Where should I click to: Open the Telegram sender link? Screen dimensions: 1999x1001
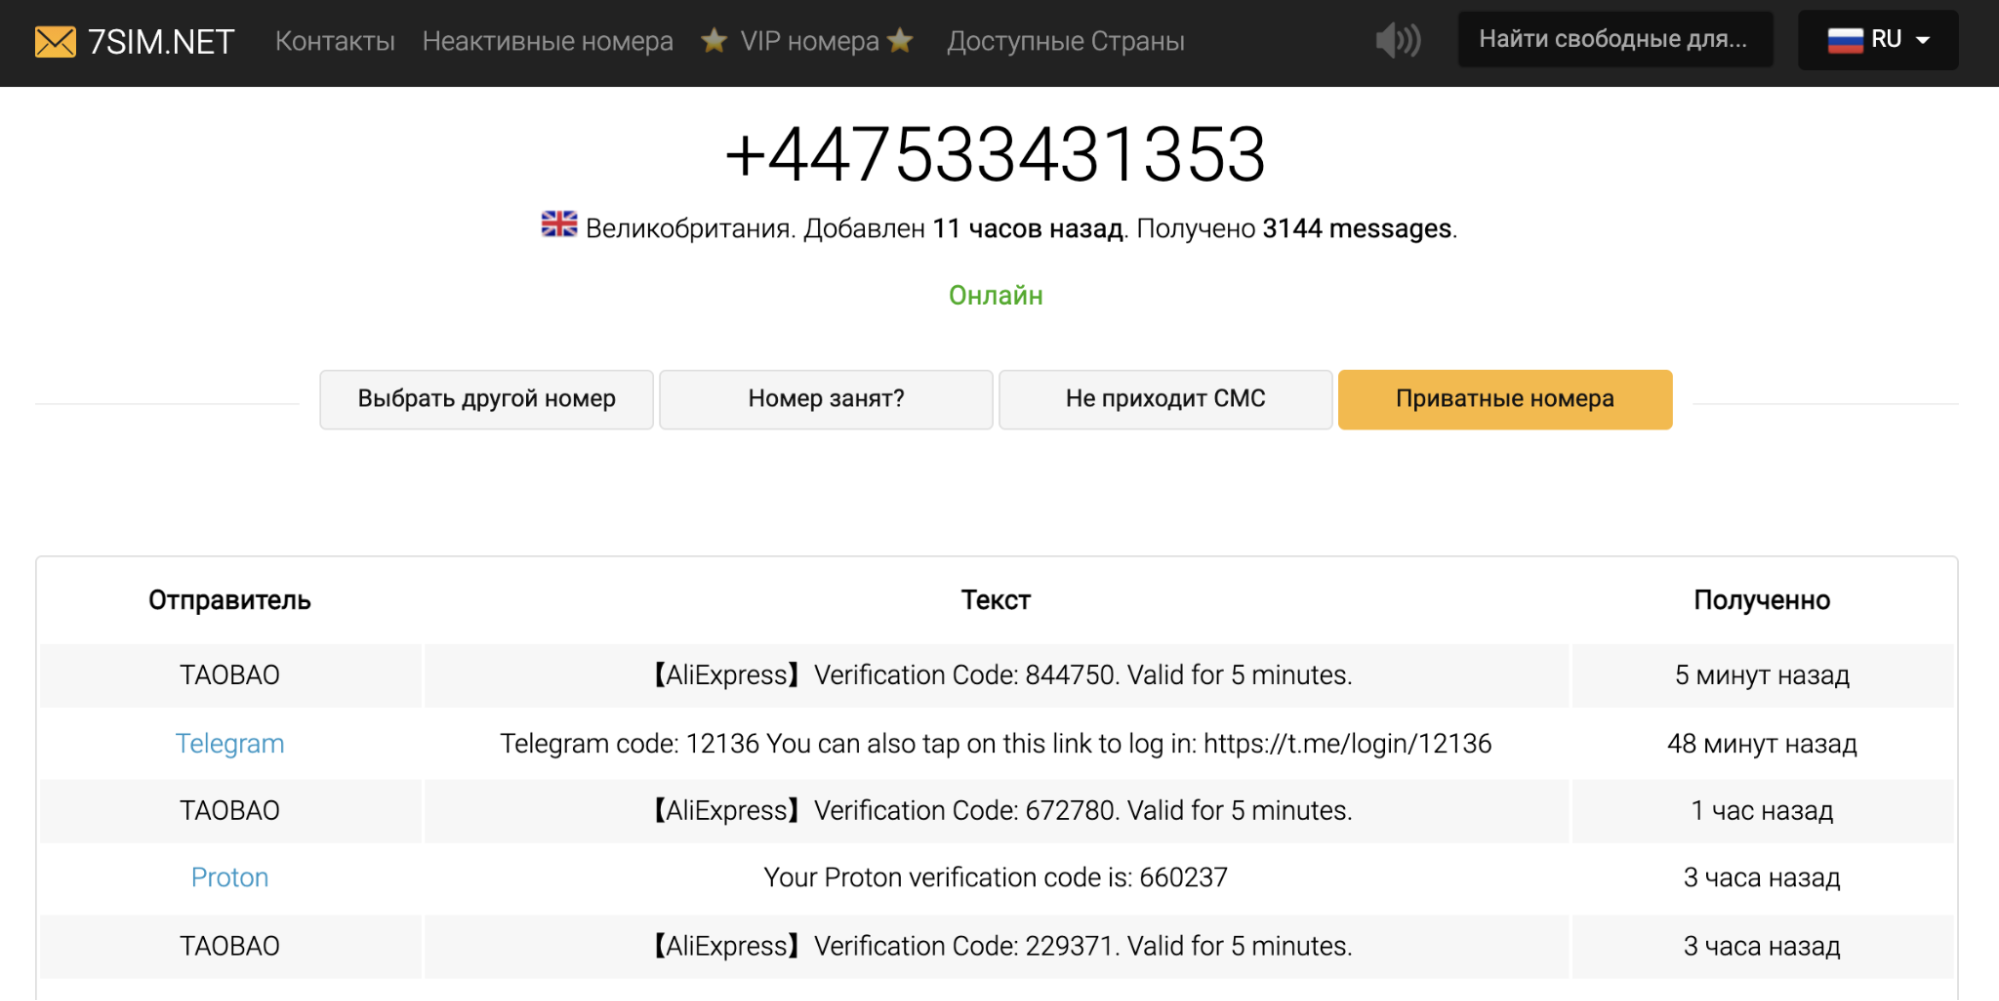point(230,744)
